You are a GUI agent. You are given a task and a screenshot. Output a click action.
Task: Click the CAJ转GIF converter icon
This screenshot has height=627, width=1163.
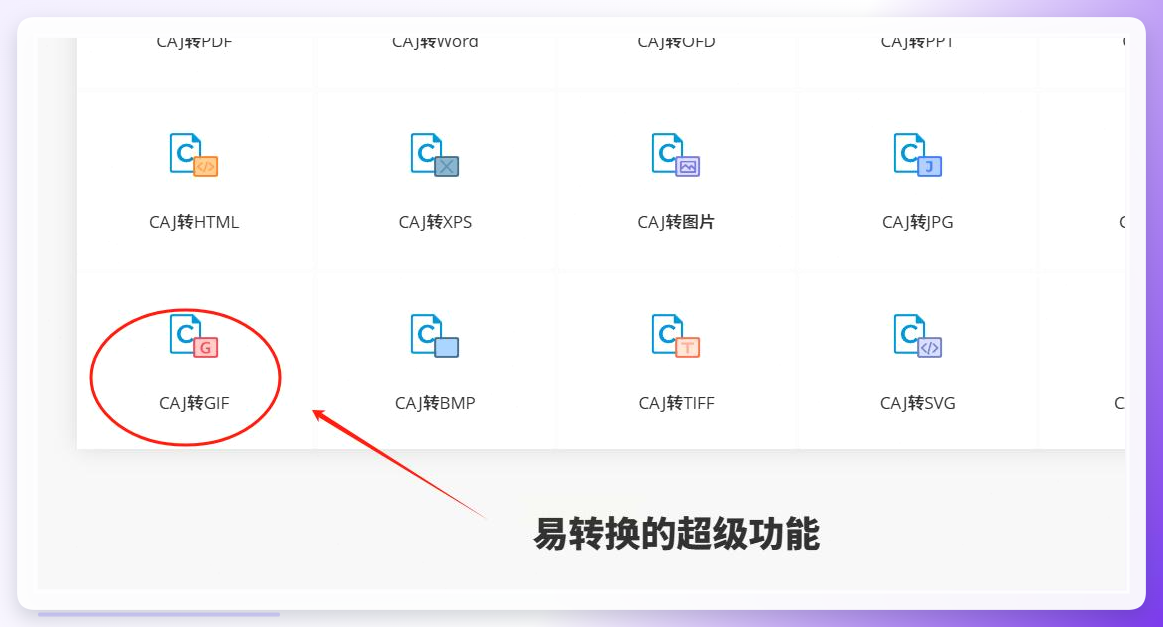(194, 336)
